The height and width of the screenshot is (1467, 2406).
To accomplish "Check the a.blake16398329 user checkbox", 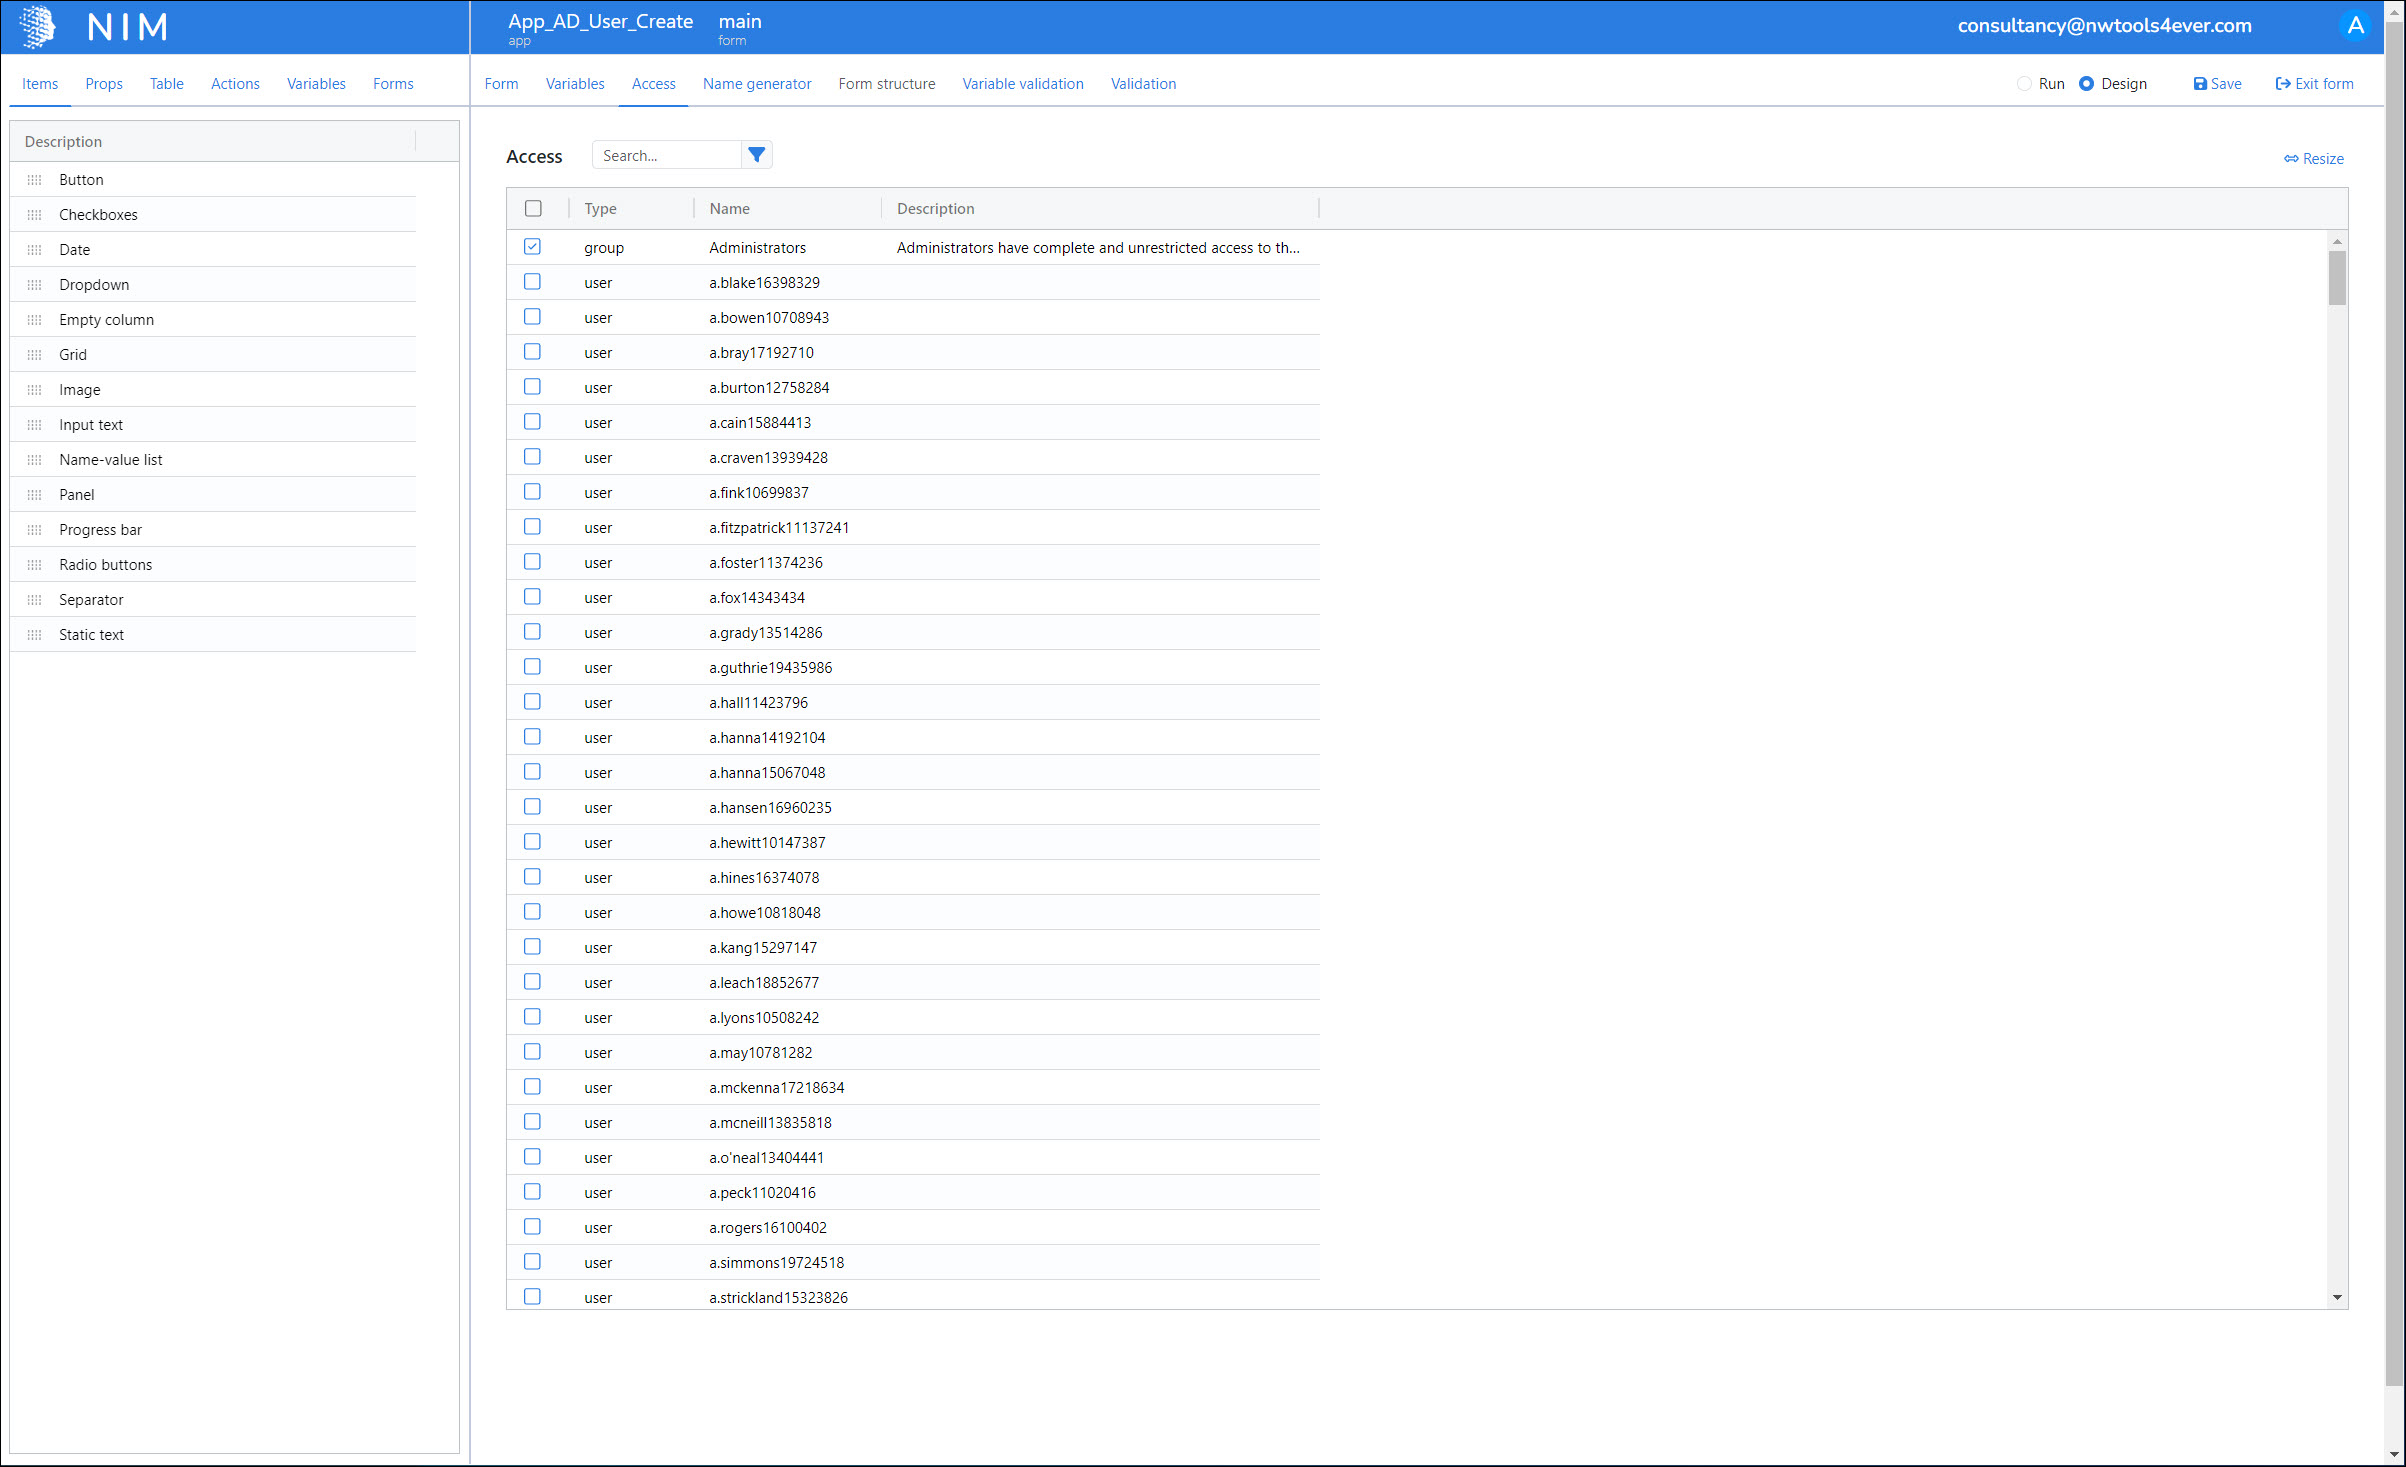I will point(532,282).
